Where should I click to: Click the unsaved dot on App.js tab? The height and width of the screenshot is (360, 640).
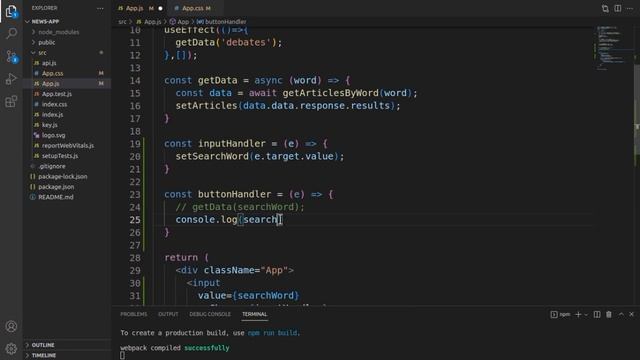click(x=160, y=8)
